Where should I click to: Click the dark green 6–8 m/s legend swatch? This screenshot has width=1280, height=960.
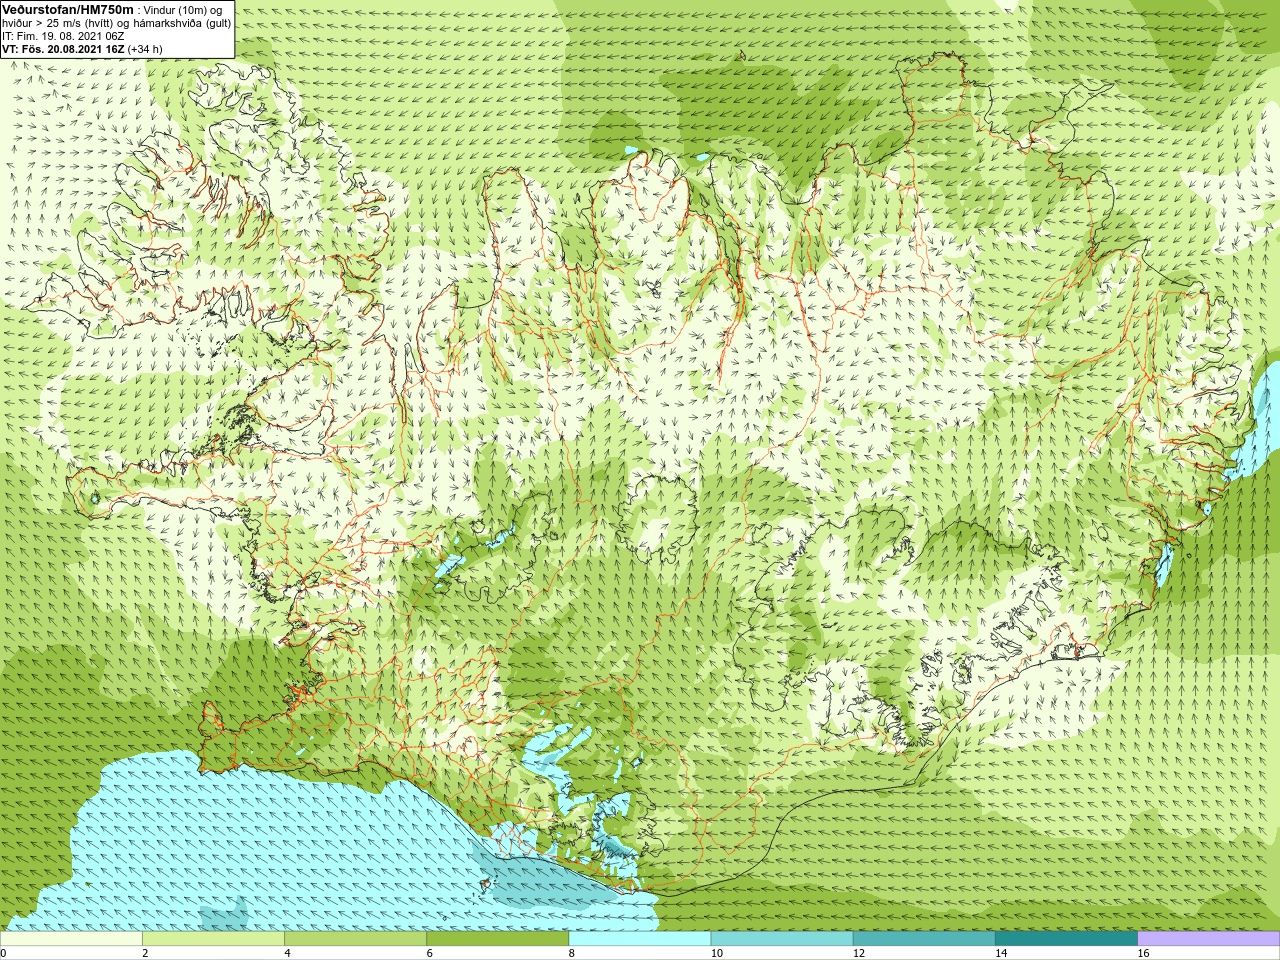tap(497, 939)
